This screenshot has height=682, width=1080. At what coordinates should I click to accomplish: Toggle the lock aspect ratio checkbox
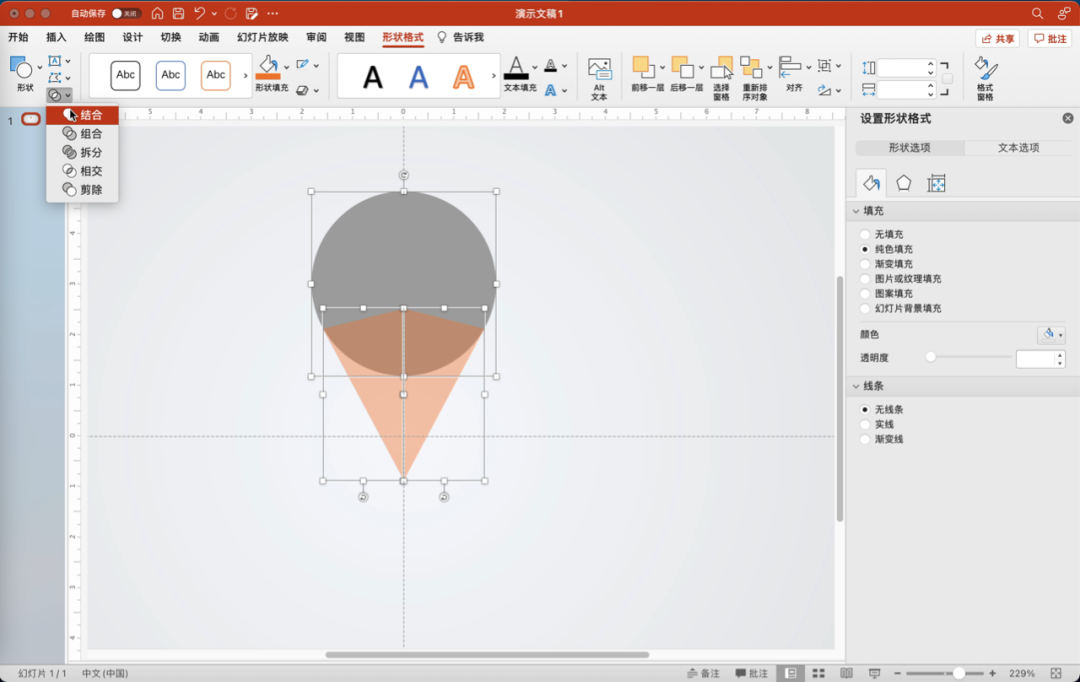coord(947,79)
